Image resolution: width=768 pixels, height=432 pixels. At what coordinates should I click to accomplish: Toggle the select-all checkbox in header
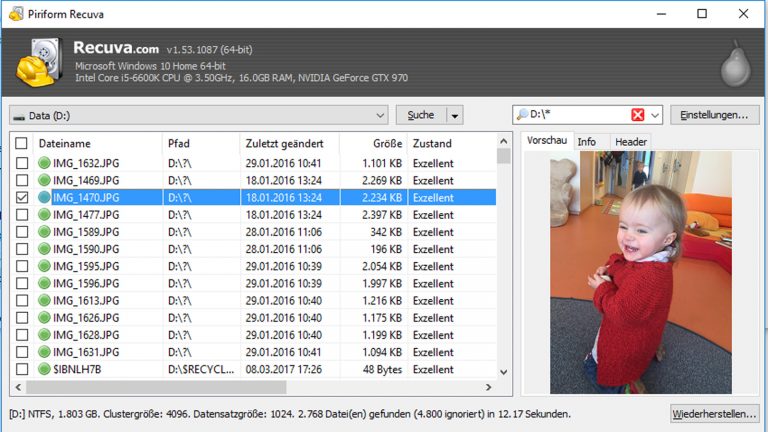pyautogui.click(x=22, y=143)
